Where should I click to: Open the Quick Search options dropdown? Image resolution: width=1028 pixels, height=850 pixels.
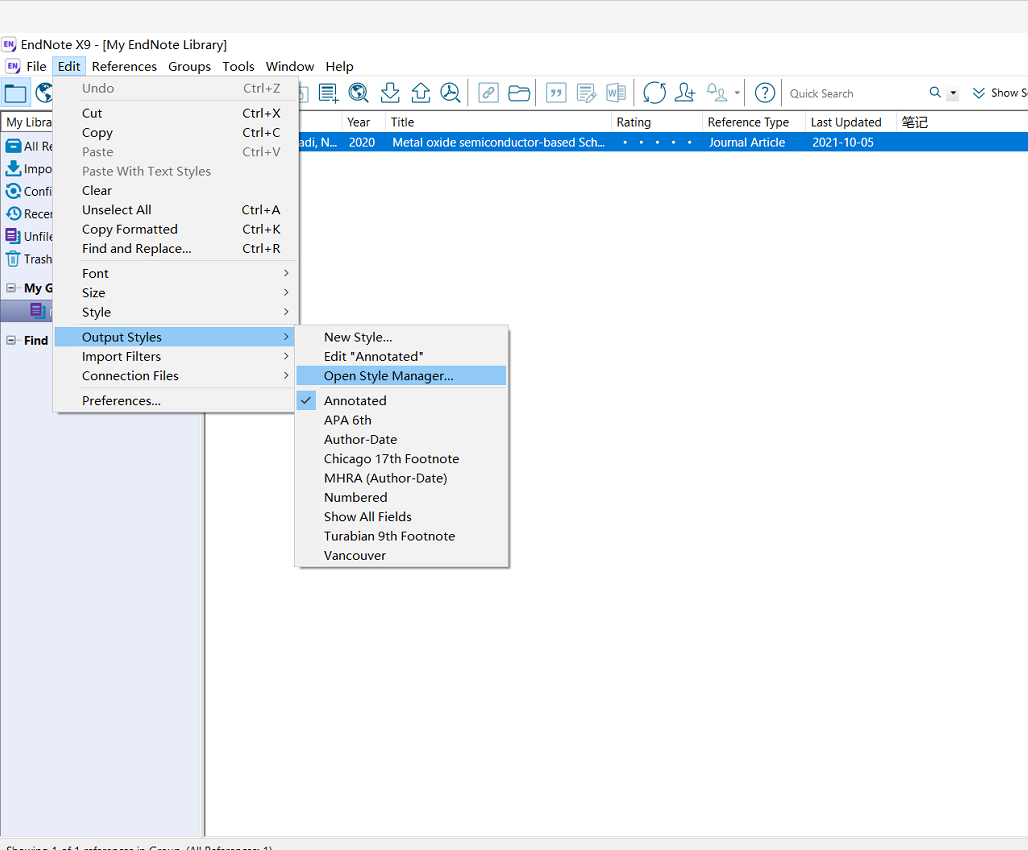coord(953,92)
